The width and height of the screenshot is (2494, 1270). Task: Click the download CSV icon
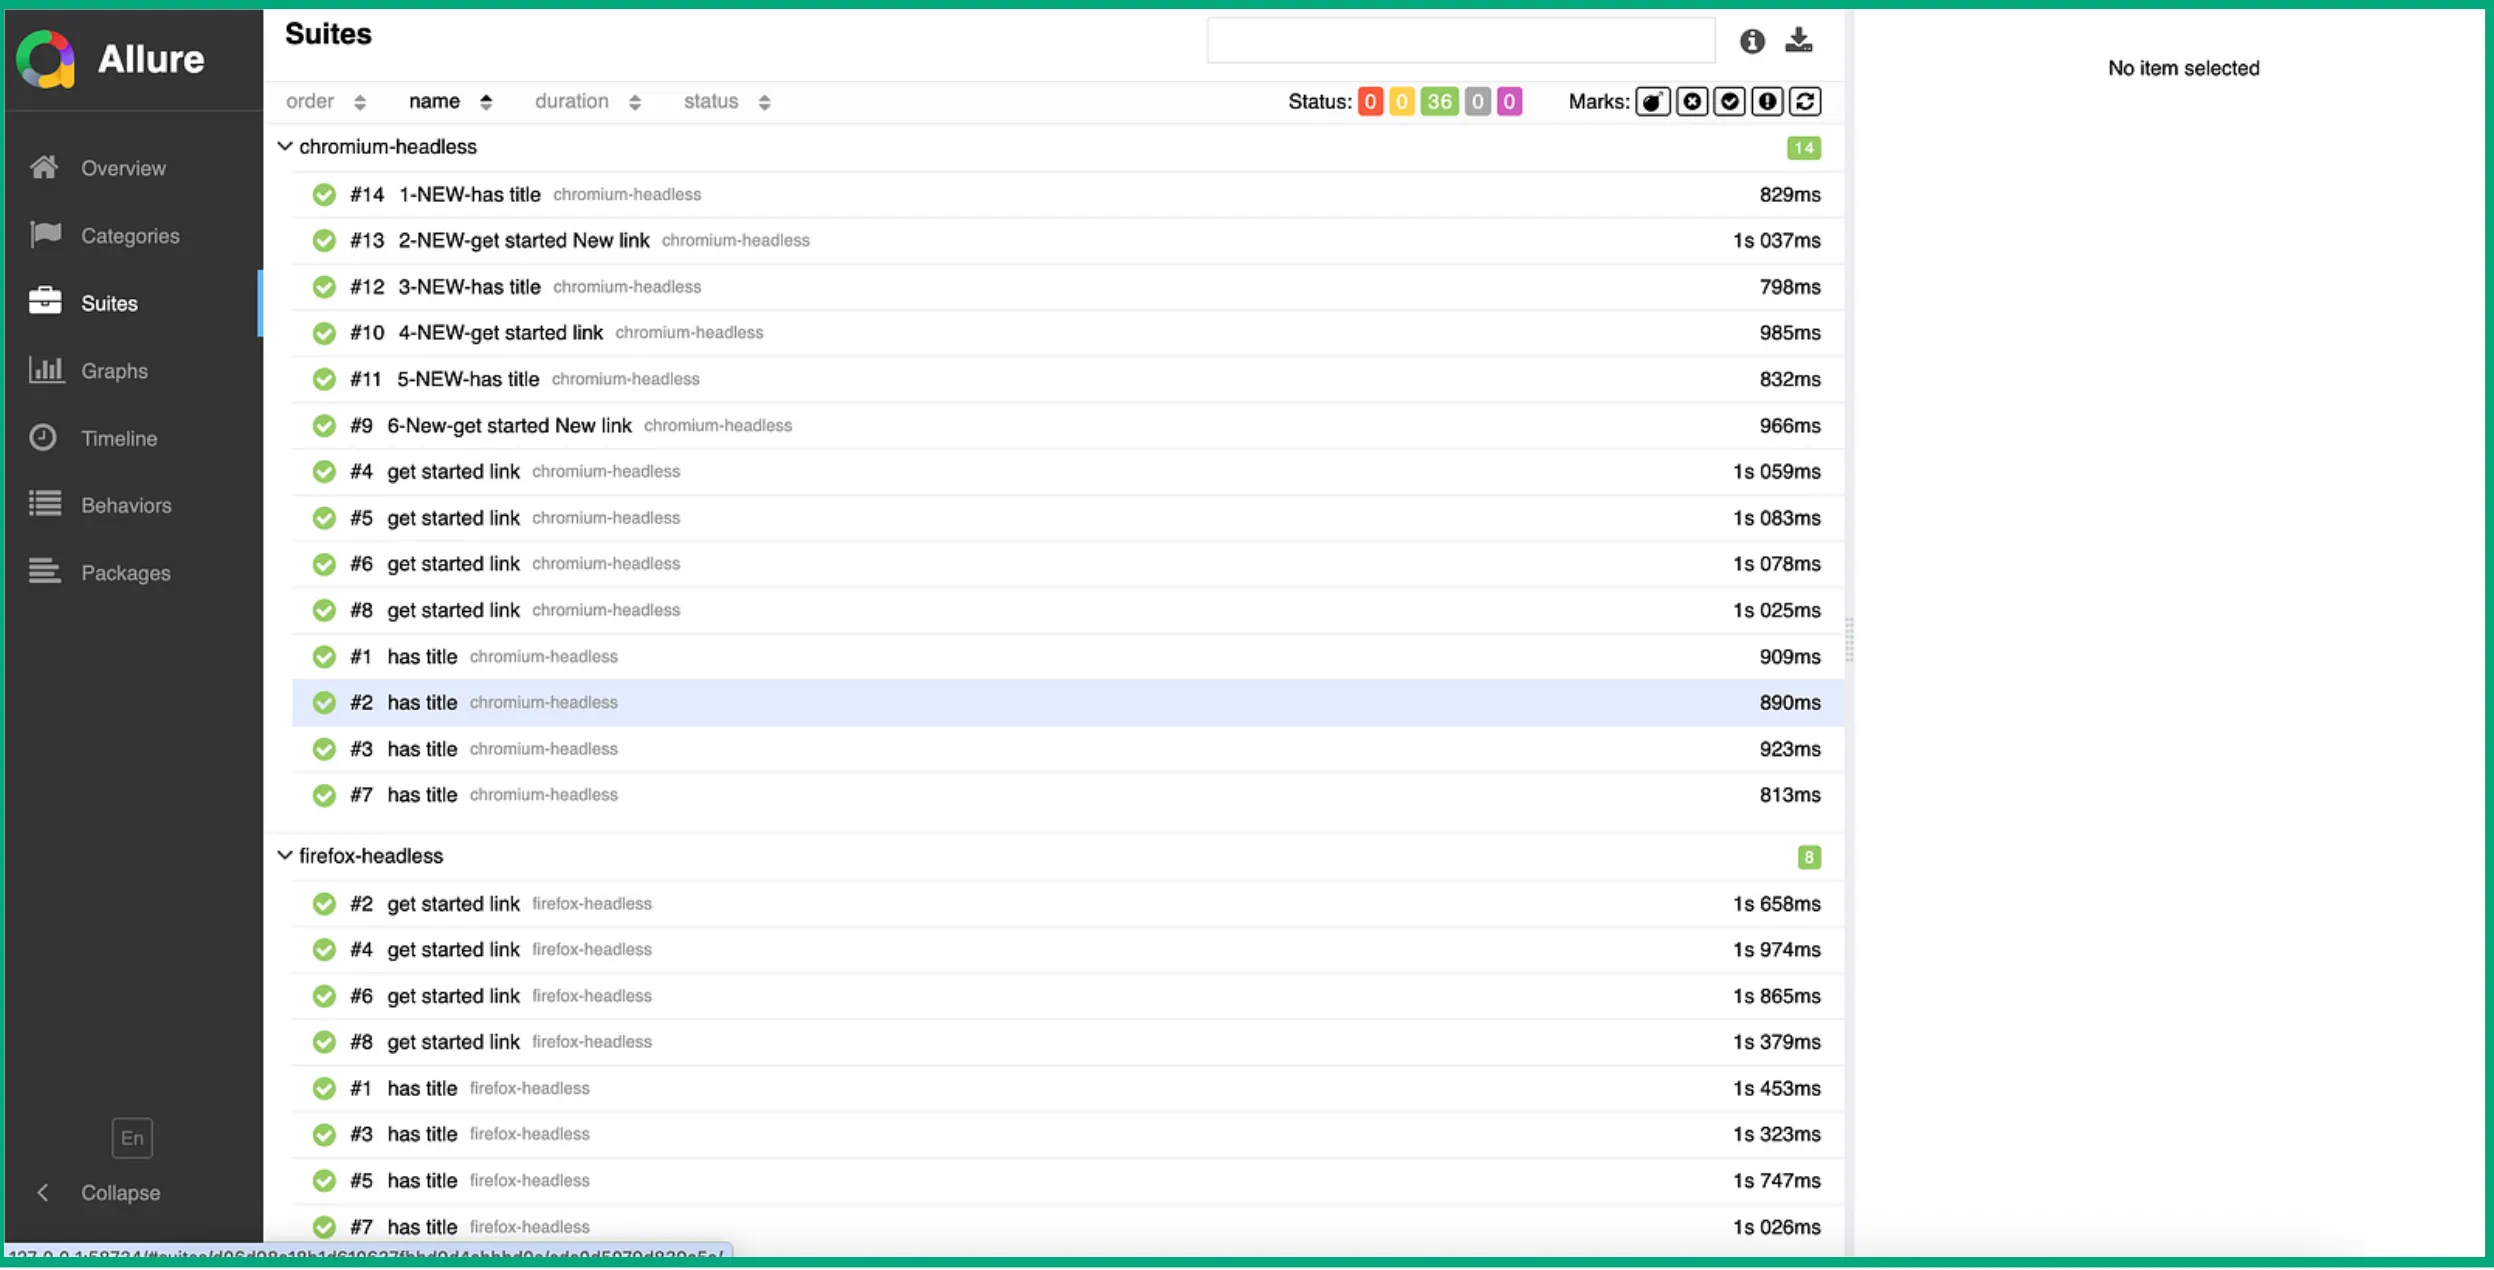coord(1798,40)
